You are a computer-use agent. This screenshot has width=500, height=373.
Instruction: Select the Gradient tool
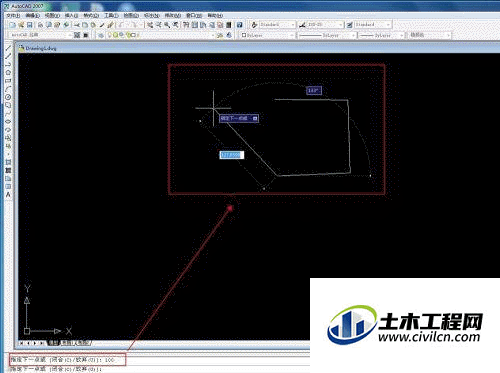8,170
